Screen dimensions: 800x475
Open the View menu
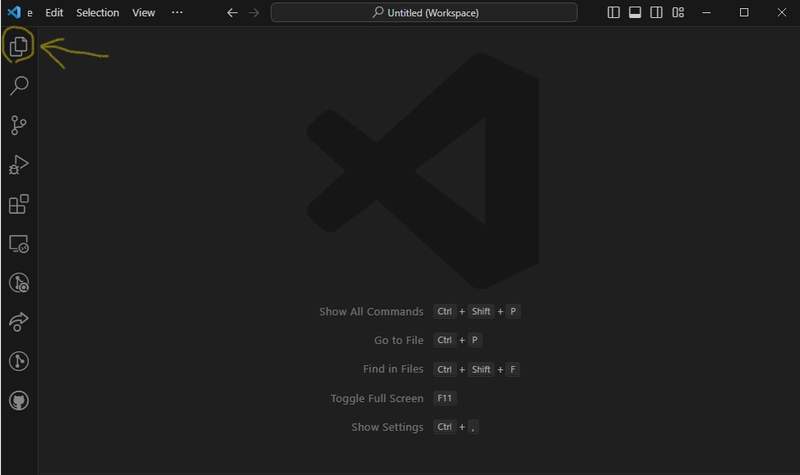(x=143, y=13)
